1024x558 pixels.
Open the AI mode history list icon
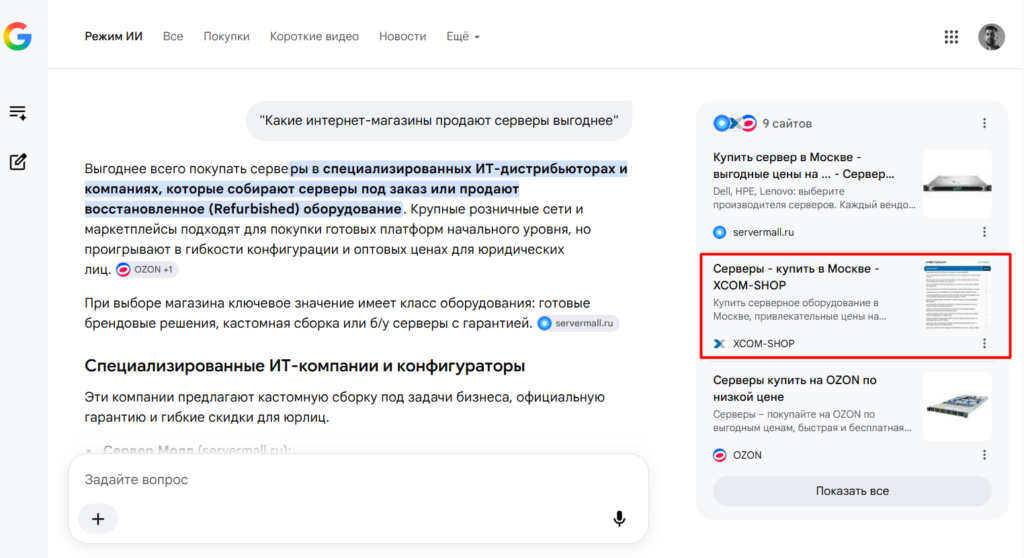point(18,113)
